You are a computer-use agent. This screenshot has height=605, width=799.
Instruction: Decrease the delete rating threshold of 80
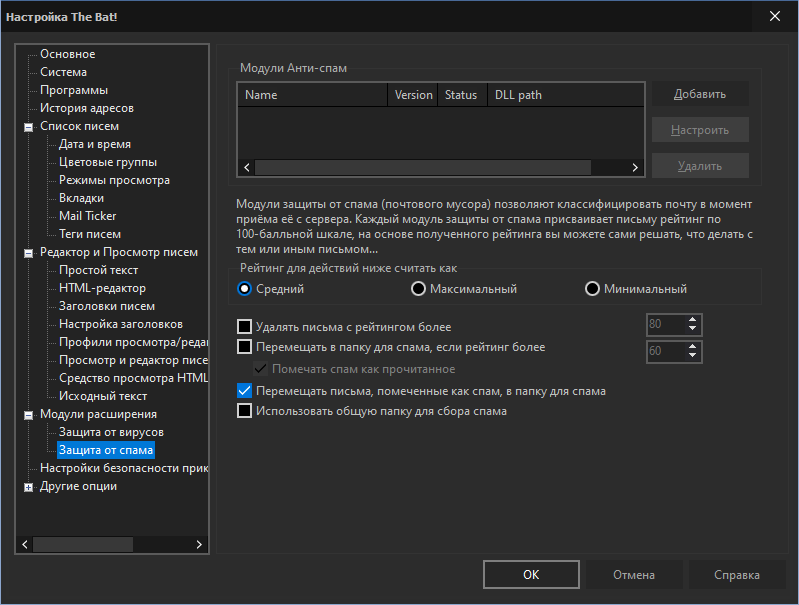(693, 328)
